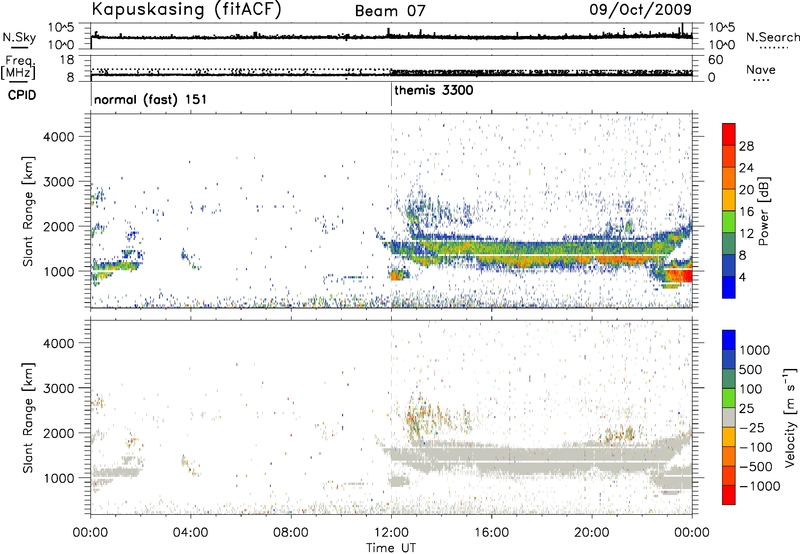The width and height of the screenshot is (800, 554).
Task: Click the '18' frequency axis value
Action: point(67,60)
